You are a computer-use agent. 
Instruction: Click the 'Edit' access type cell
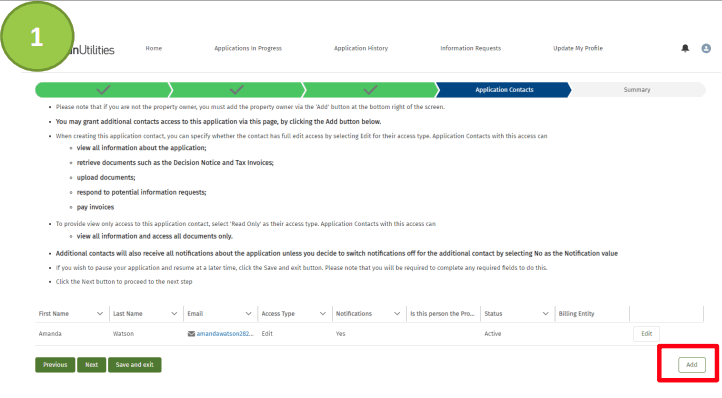click(267, 334)
